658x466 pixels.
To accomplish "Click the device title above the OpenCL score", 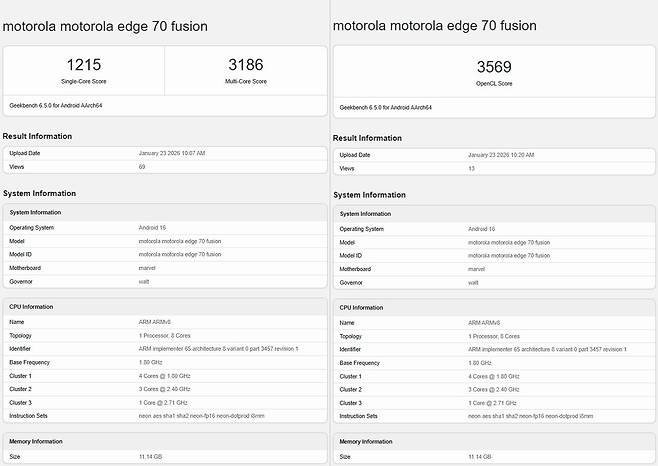I will tap(434, 25).
